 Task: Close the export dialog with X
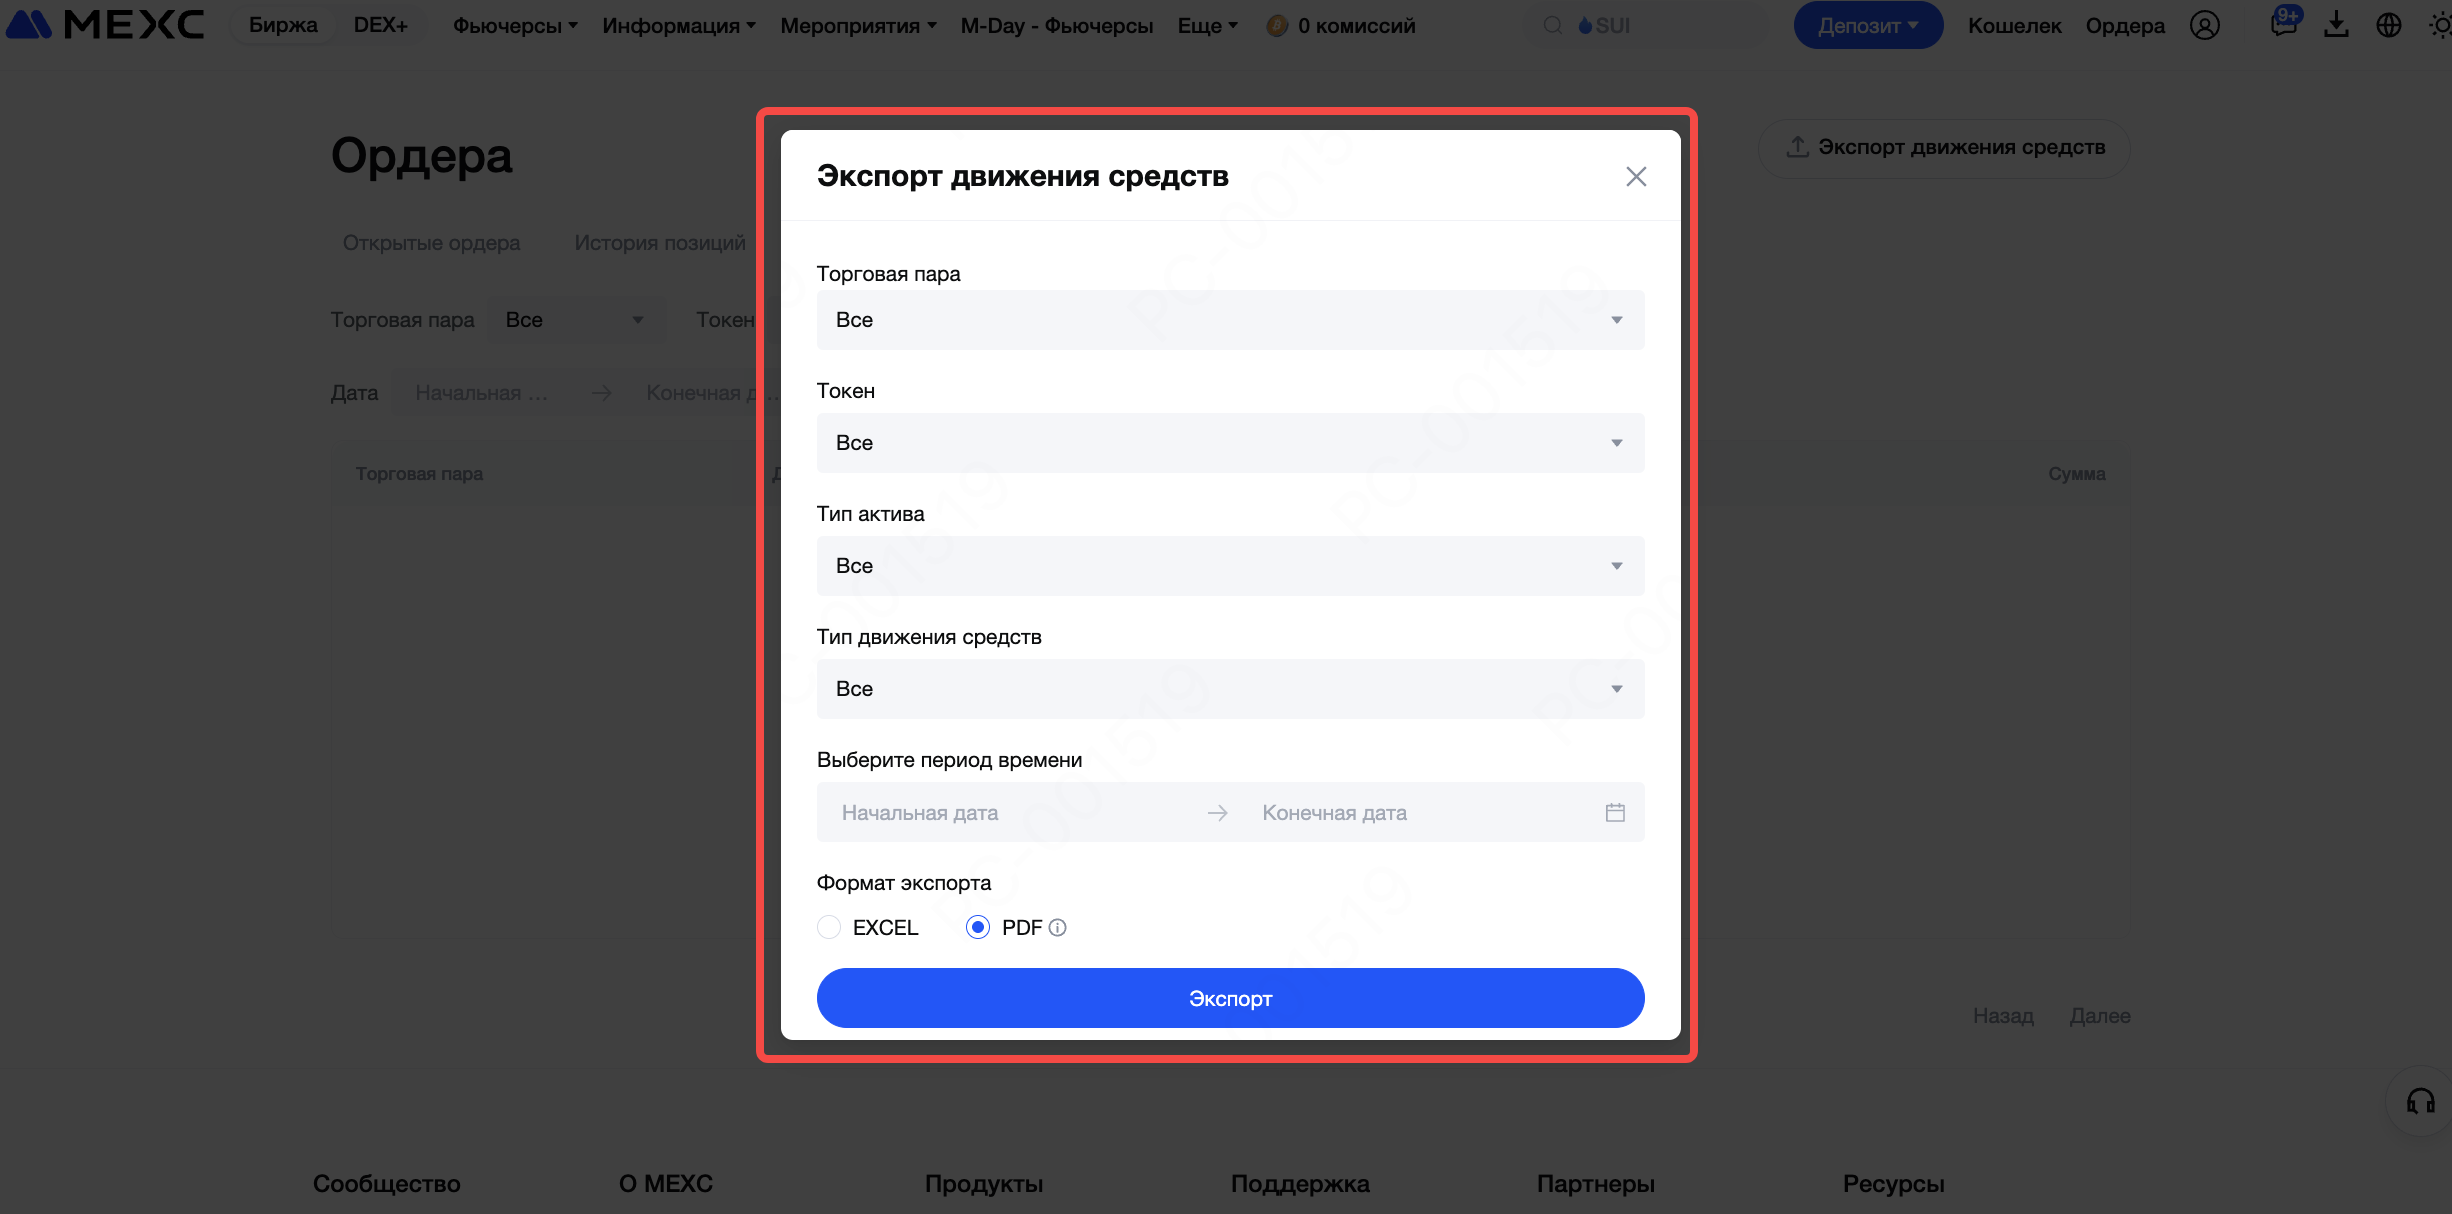pyautogui.click(x=1636, y=177)
